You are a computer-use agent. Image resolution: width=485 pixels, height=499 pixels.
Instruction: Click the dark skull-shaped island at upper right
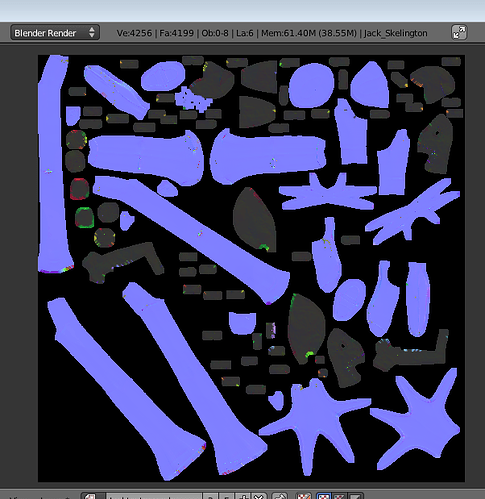(435, 144)
